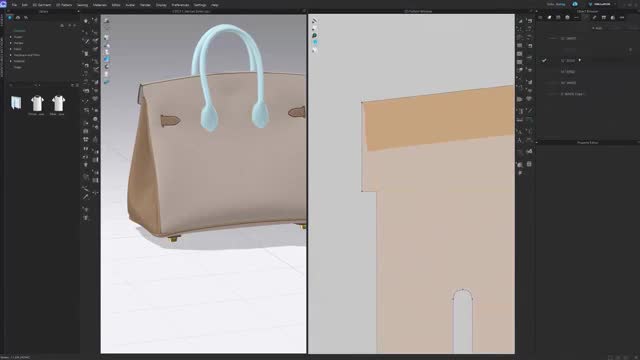The height and width of the screenshot is (360, 640).
Task: Click the blue cloud icon in title bar
Action: tap(575, 4)
